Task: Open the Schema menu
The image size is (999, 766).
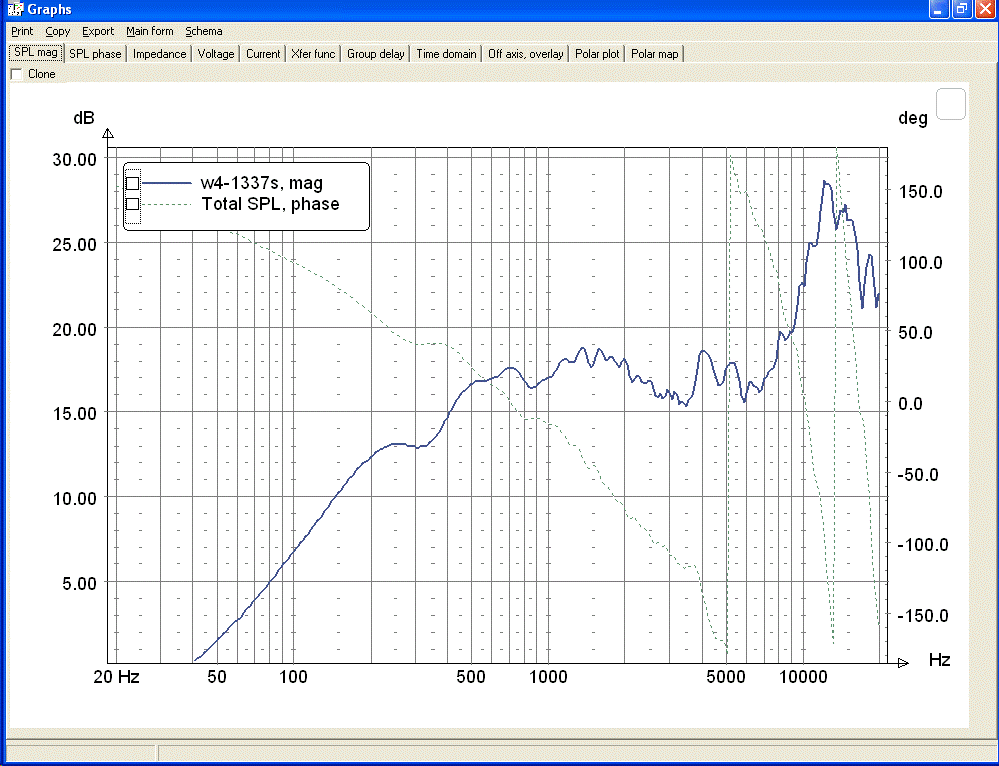Action: click(204, 31)
